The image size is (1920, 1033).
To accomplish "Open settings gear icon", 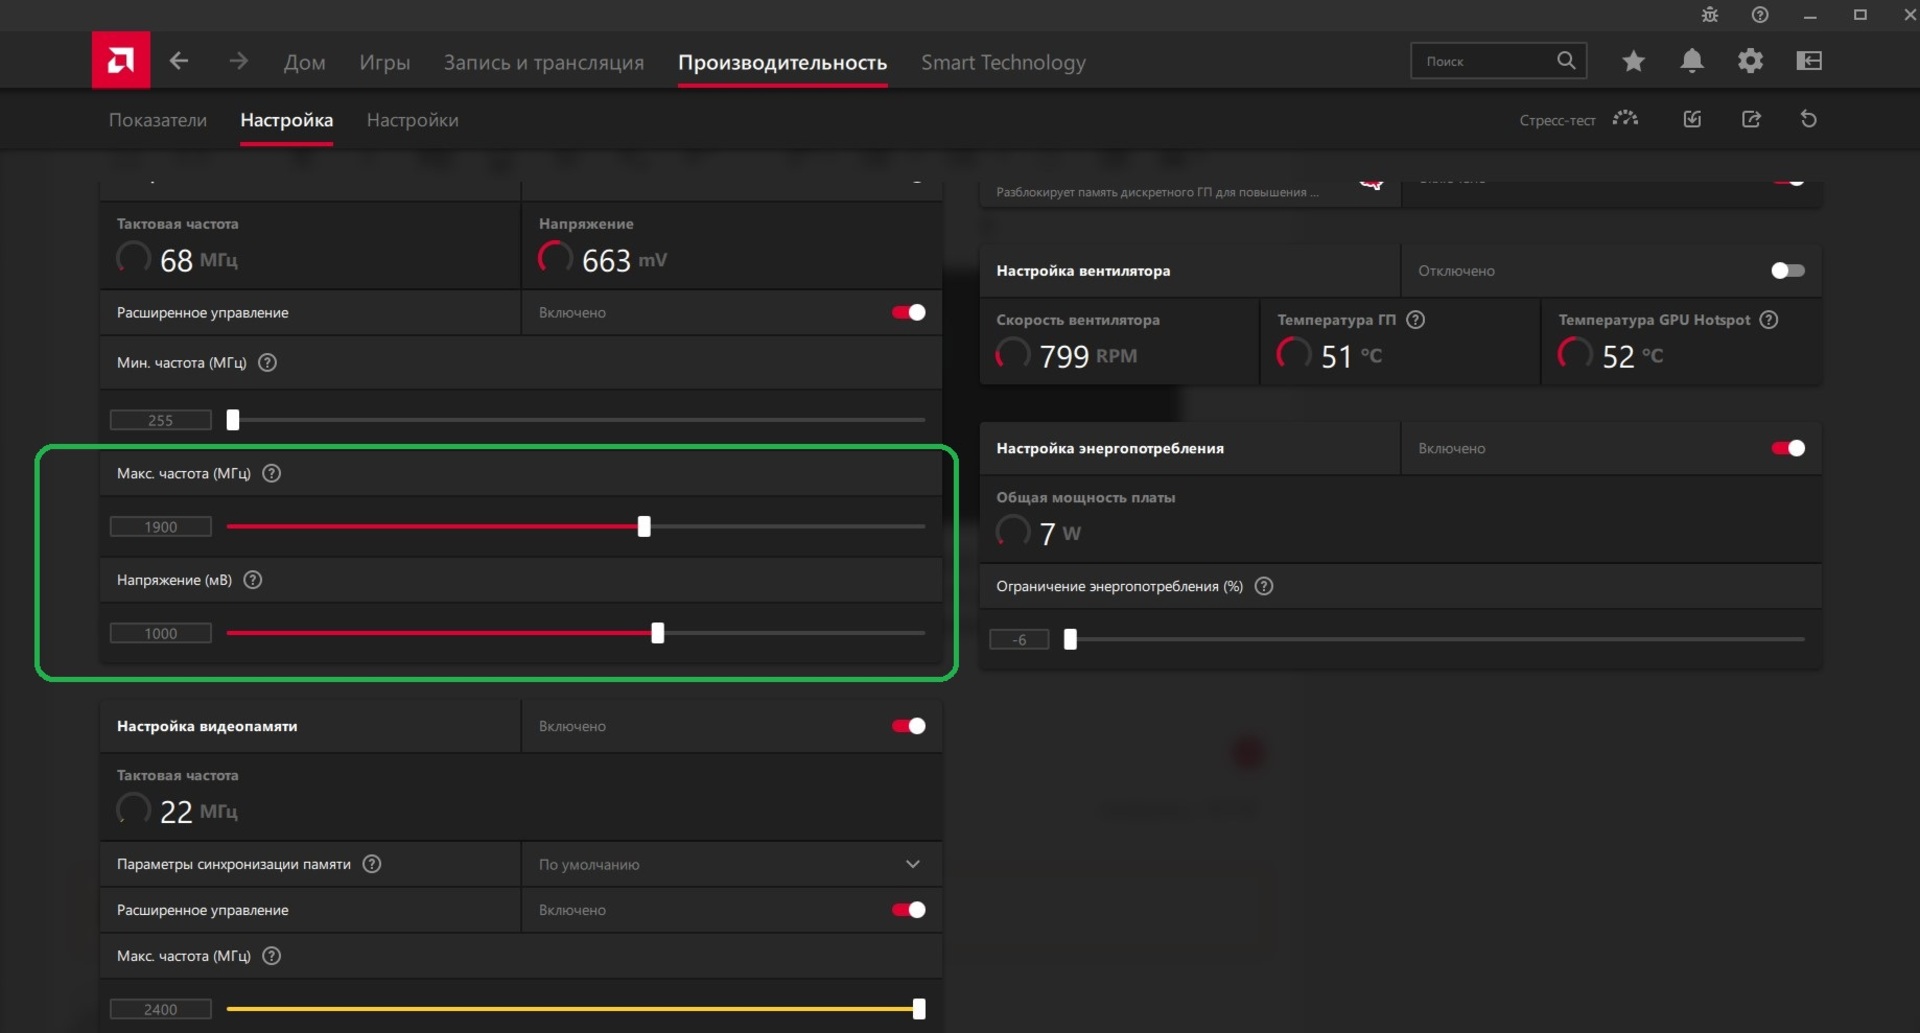I will tap(1750, 61).
